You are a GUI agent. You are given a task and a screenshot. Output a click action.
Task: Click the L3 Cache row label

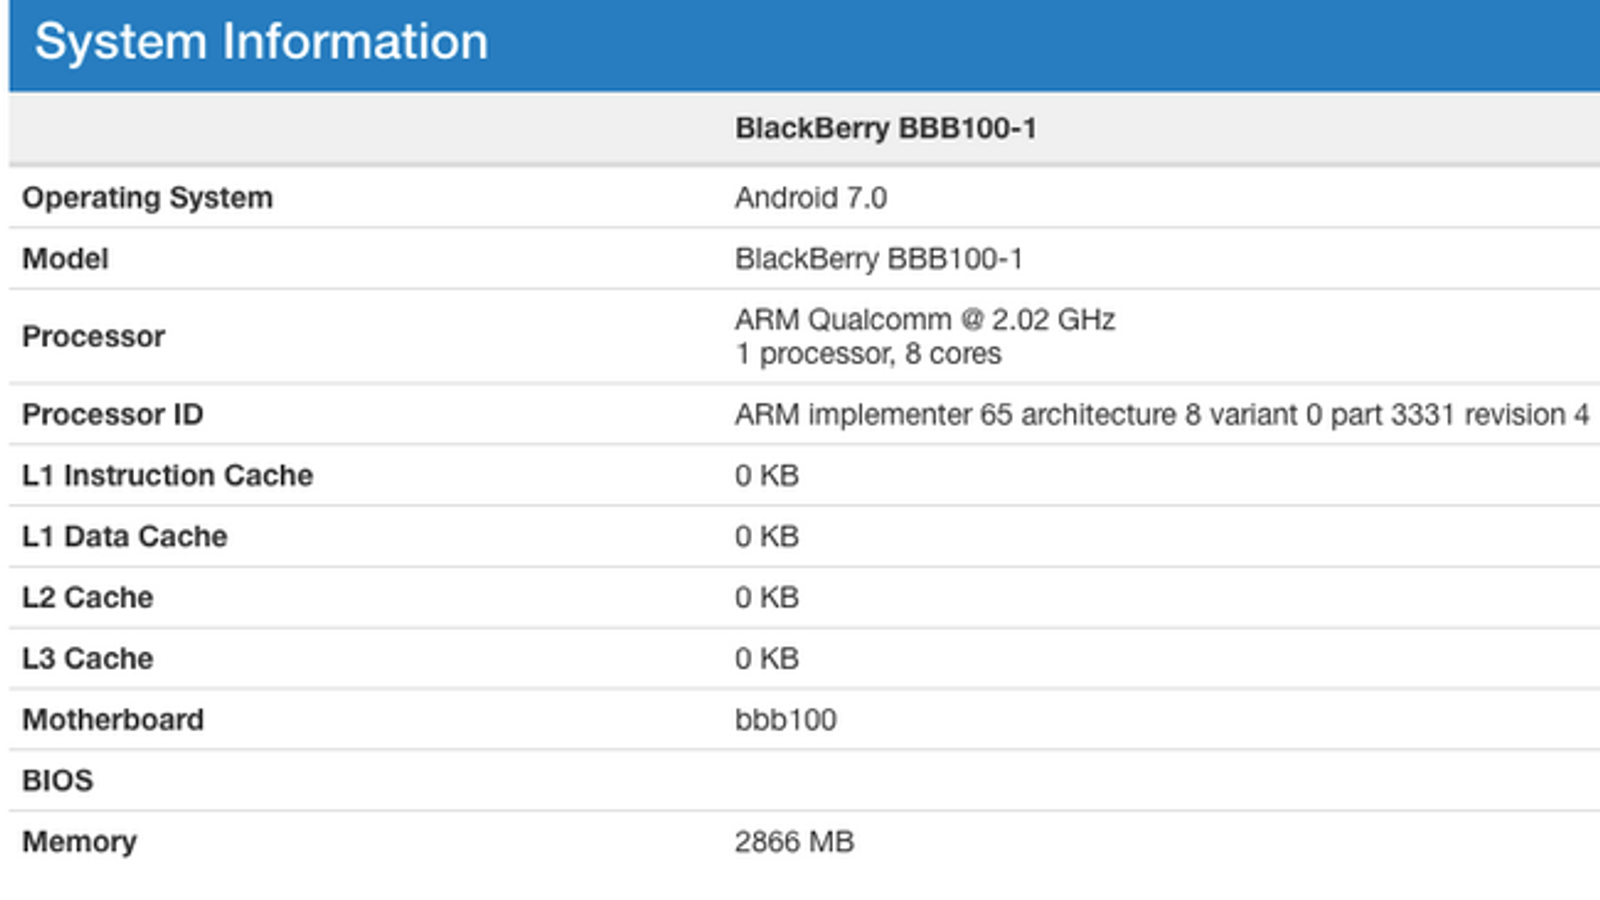click(87, 659)
